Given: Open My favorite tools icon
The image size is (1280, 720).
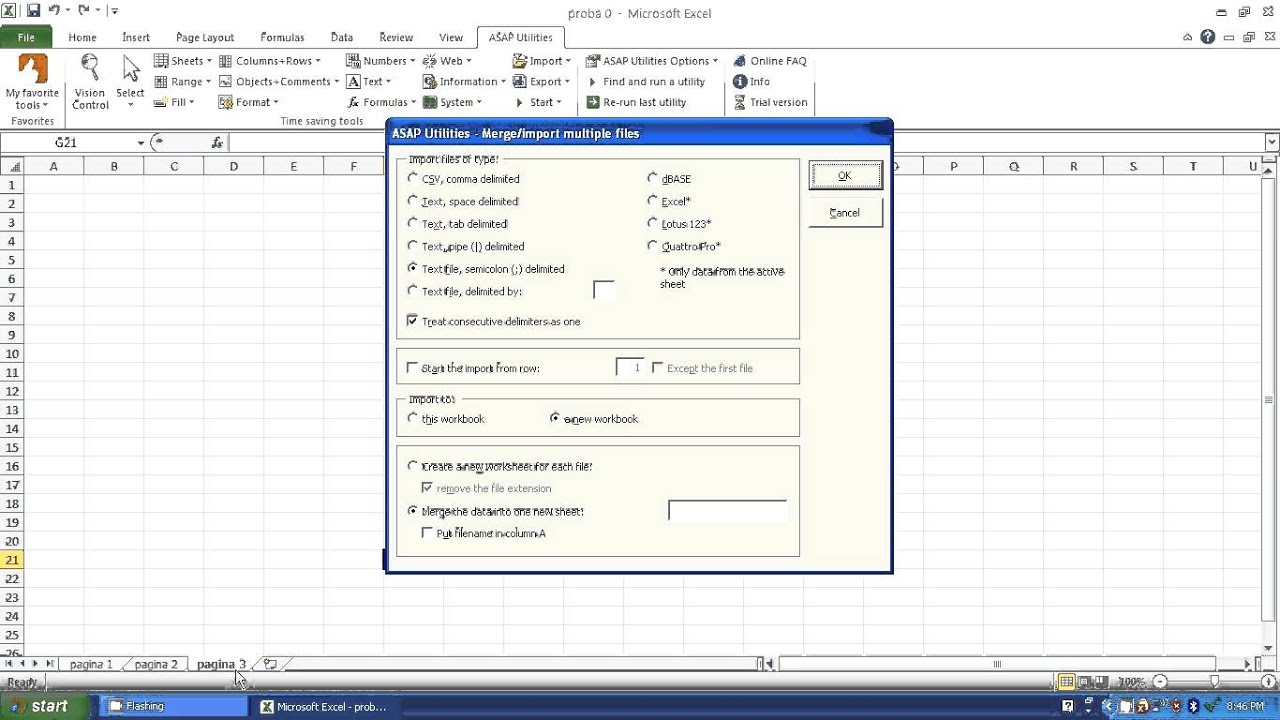Looking at the screenshot, I should pos(33,82).
